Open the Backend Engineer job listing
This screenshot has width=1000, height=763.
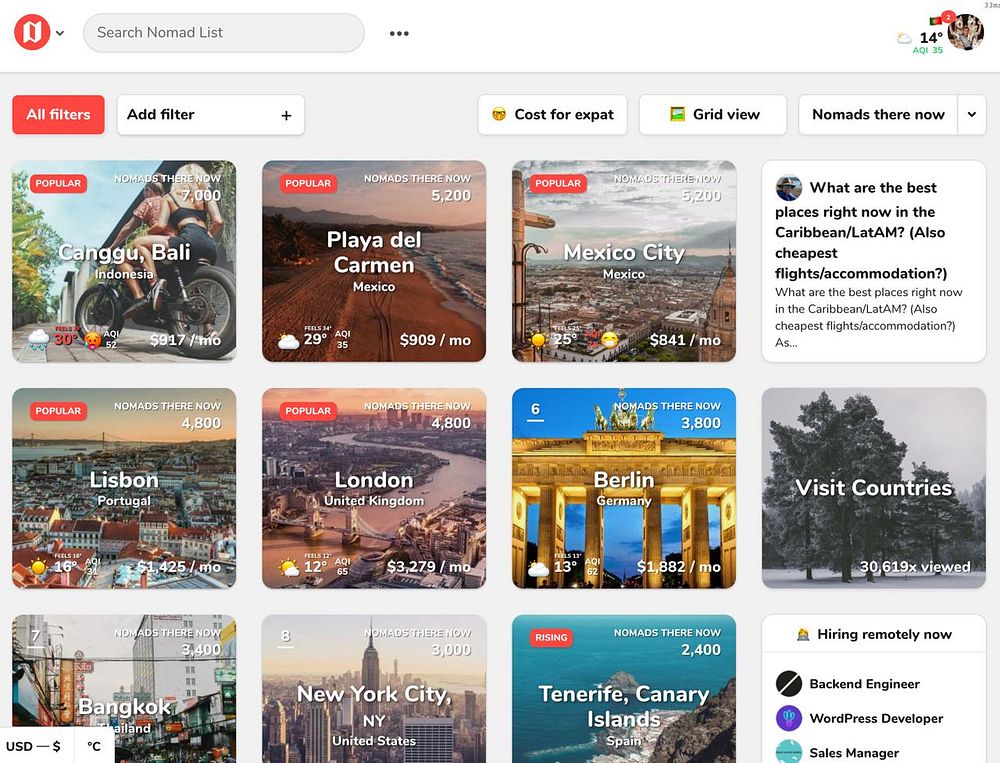(865, 684)
